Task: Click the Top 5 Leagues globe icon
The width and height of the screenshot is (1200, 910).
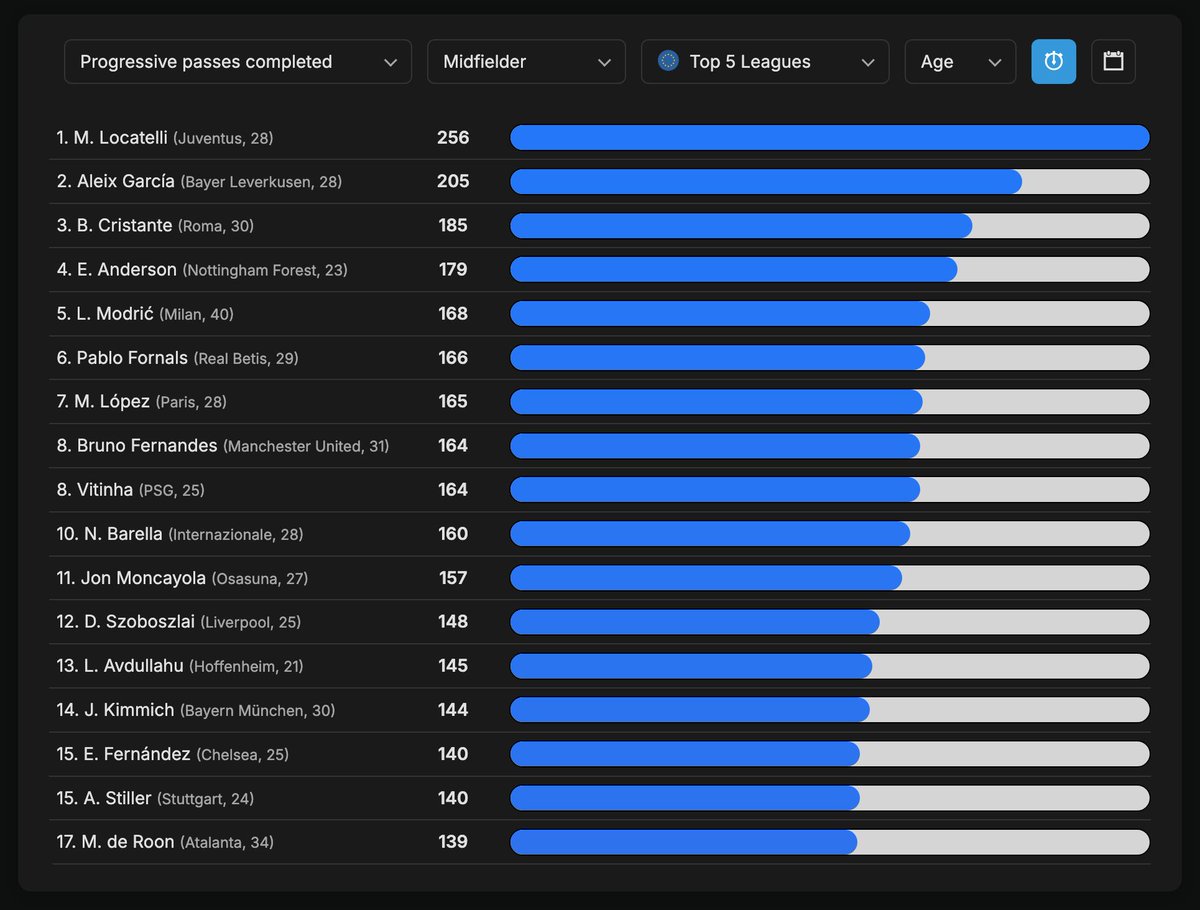Action: pyautogui.click(x=668, y=61)
